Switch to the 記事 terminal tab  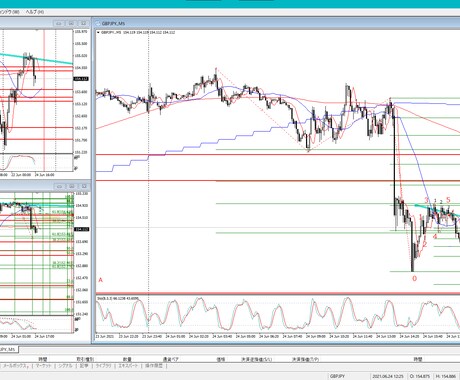pos(84,366)
